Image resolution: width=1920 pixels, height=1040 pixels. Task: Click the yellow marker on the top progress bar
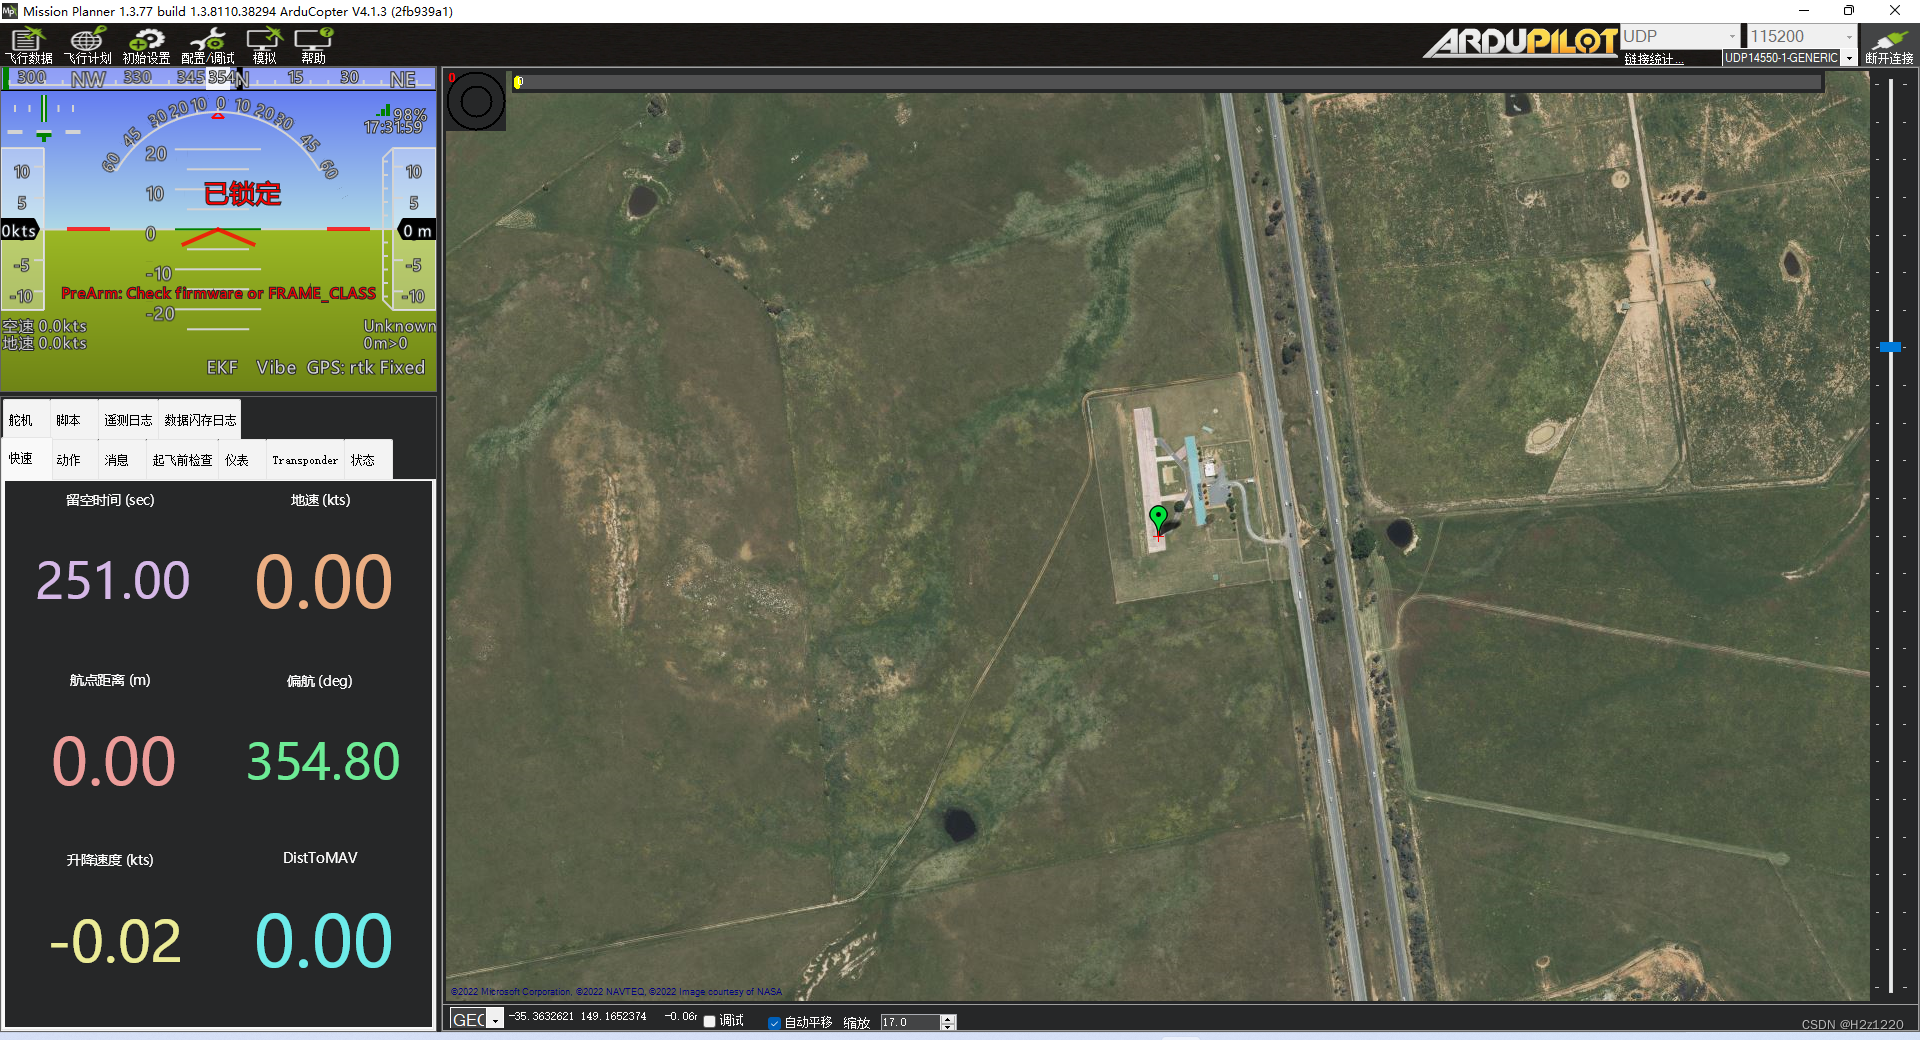tap(518, 82)
